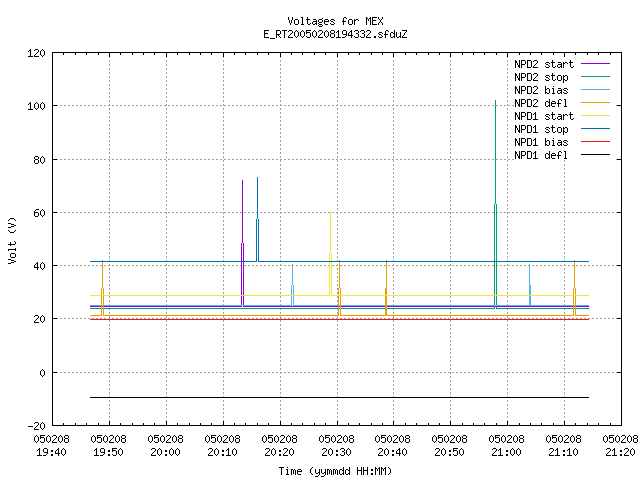Click the 'NPD1 start' legend label
640x480 pixels.
click(544, 116)
